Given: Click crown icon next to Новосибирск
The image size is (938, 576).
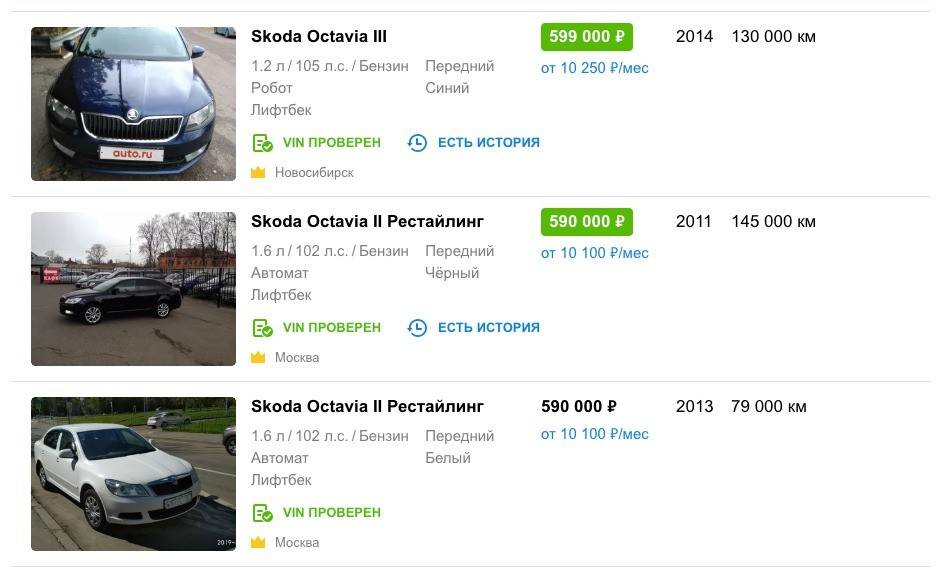Looking at the screenshot, I should 258,173.
